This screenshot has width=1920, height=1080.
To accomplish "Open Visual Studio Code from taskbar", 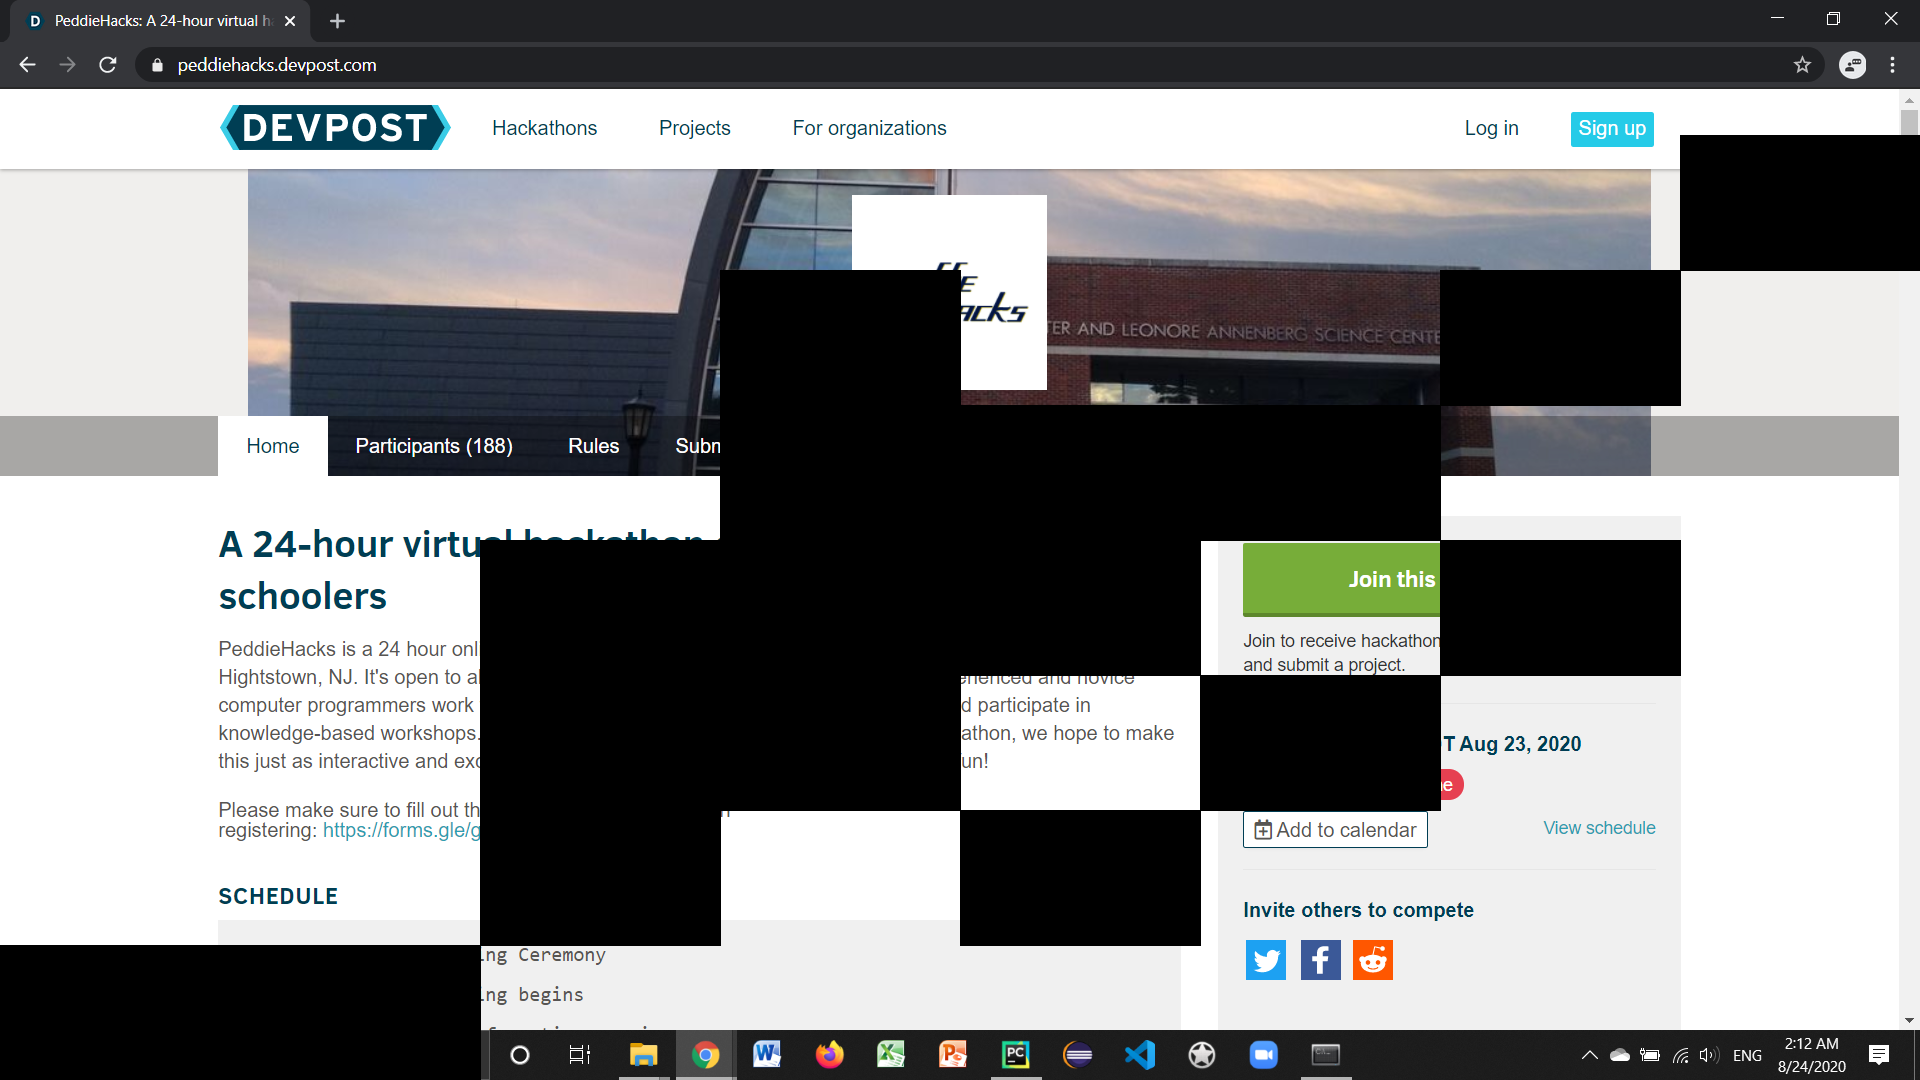I will (1139, 1055).
